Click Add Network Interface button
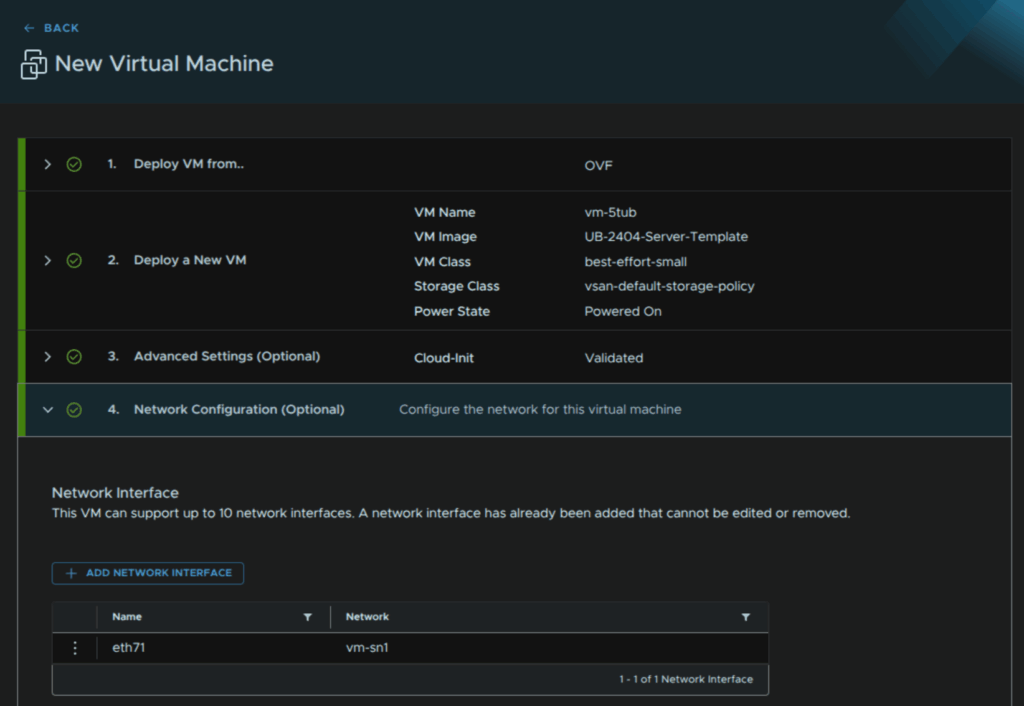 (x=148, y=573)
